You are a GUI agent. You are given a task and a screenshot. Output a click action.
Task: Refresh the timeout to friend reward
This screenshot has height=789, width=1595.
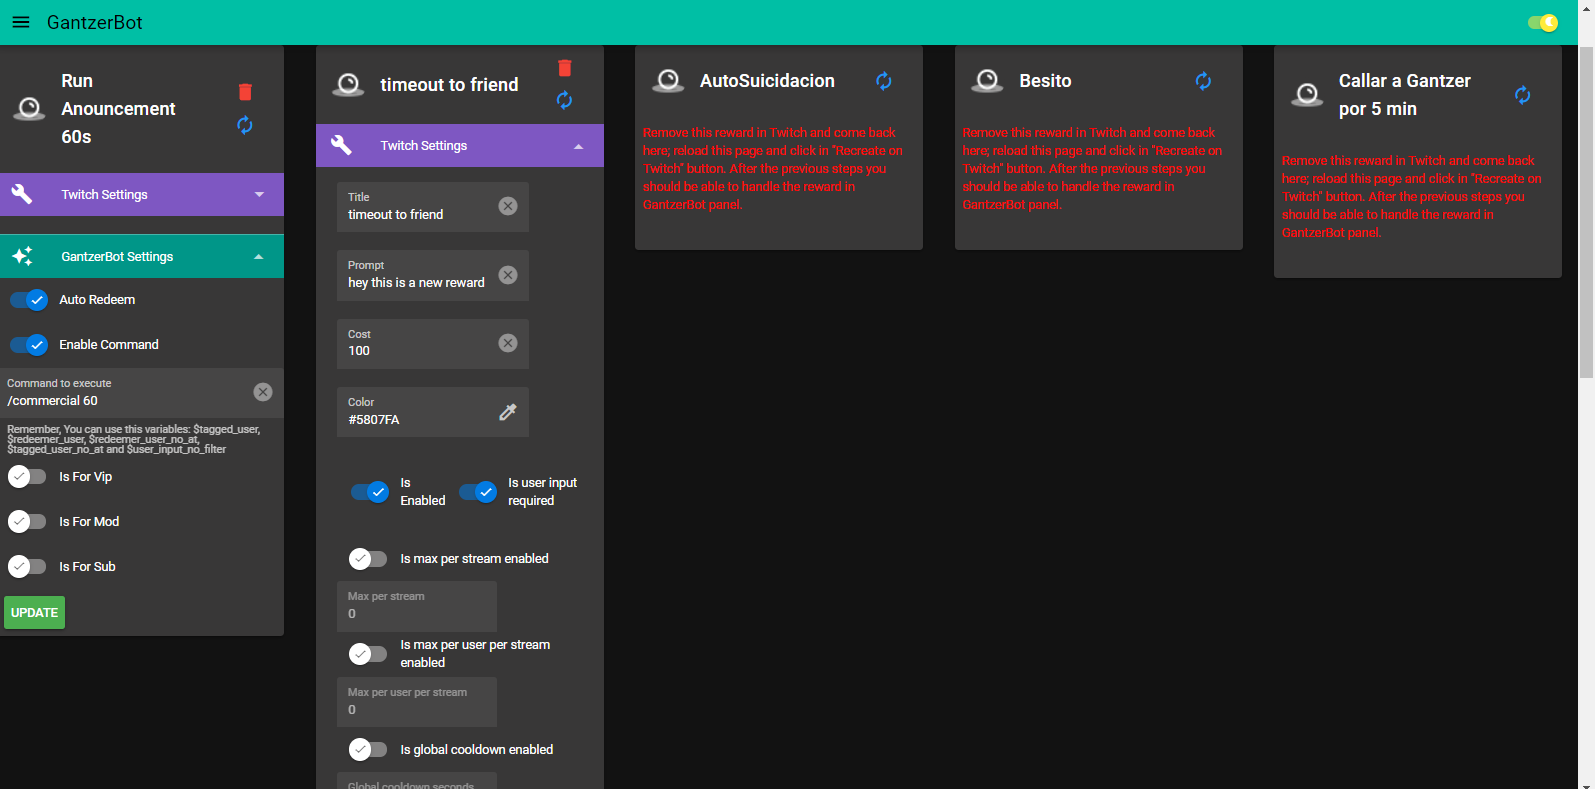[x=565, y=100]
